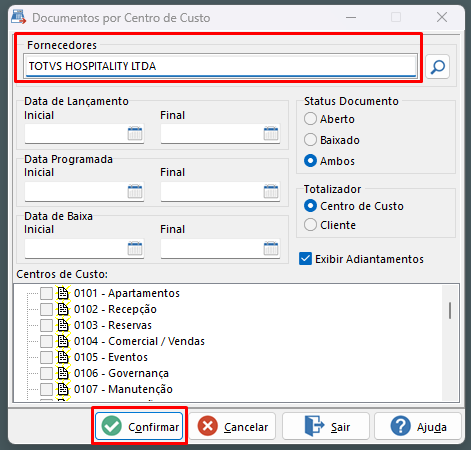Open calendar for Data de Lançamento Final
This screenshot has height=450, width=471.
[271, 133]
